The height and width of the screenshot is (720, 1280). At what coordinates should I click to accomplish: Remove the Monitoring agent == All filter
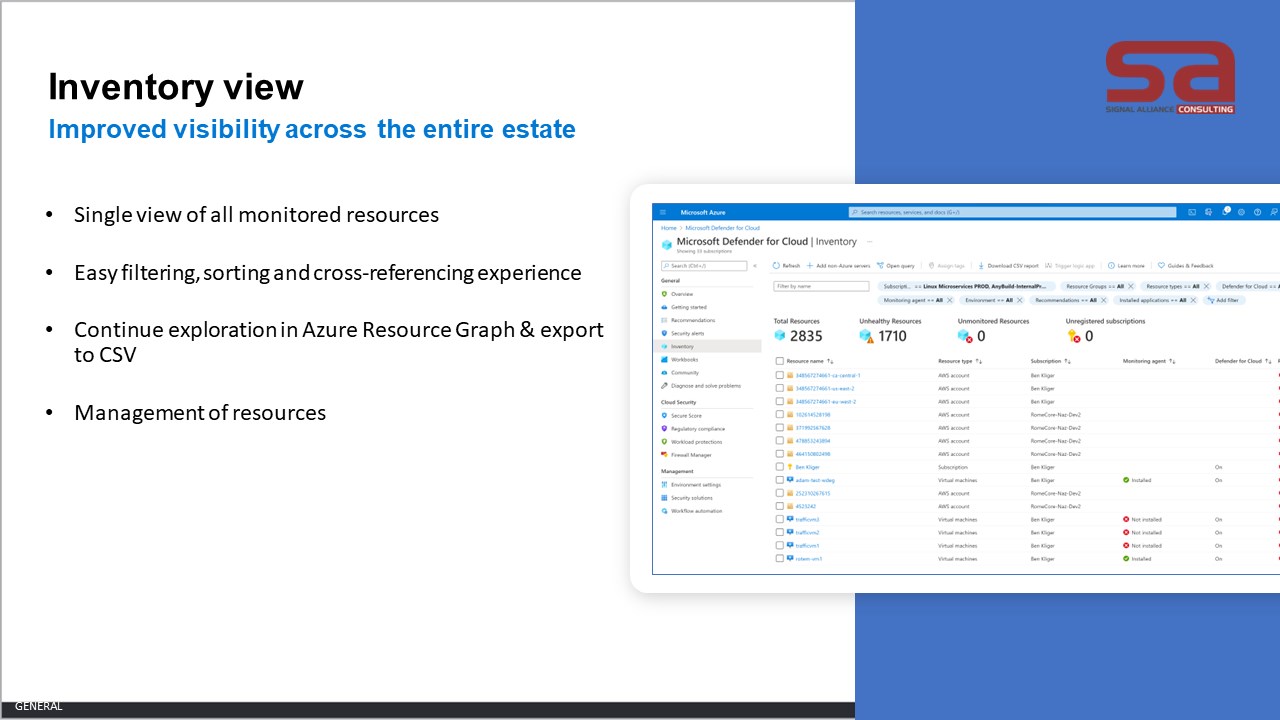click(949, 300)
